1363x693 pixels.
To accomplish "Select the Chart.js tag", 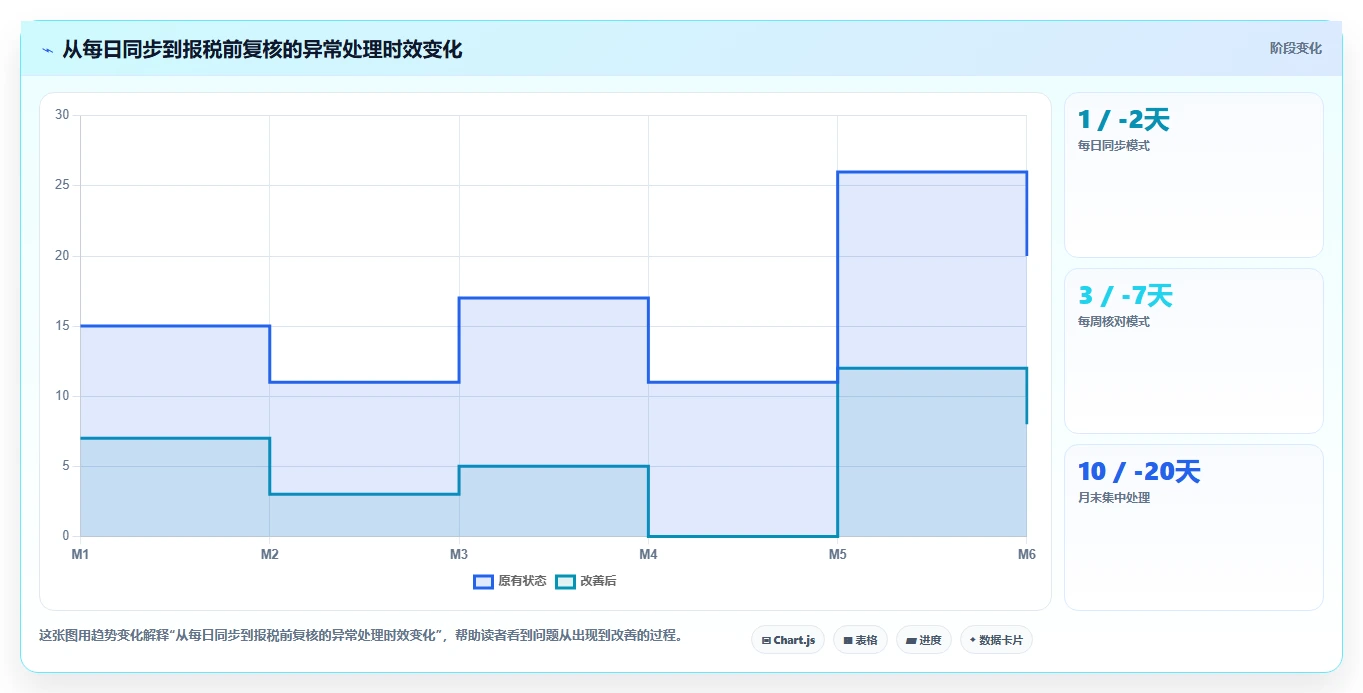I will coord(788,640).
